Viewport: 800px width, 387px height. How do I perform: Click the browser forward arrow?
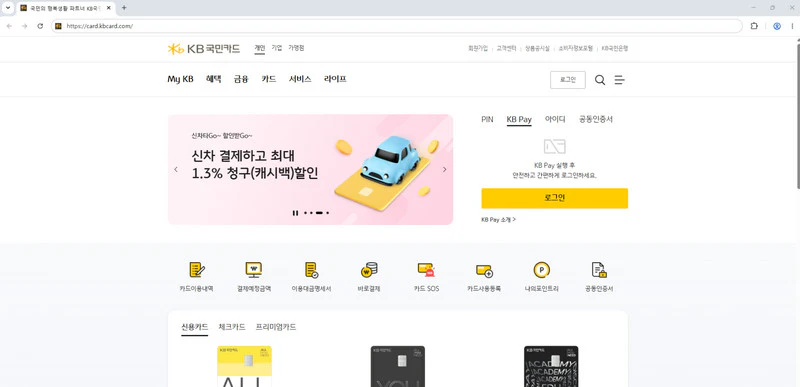24,26
